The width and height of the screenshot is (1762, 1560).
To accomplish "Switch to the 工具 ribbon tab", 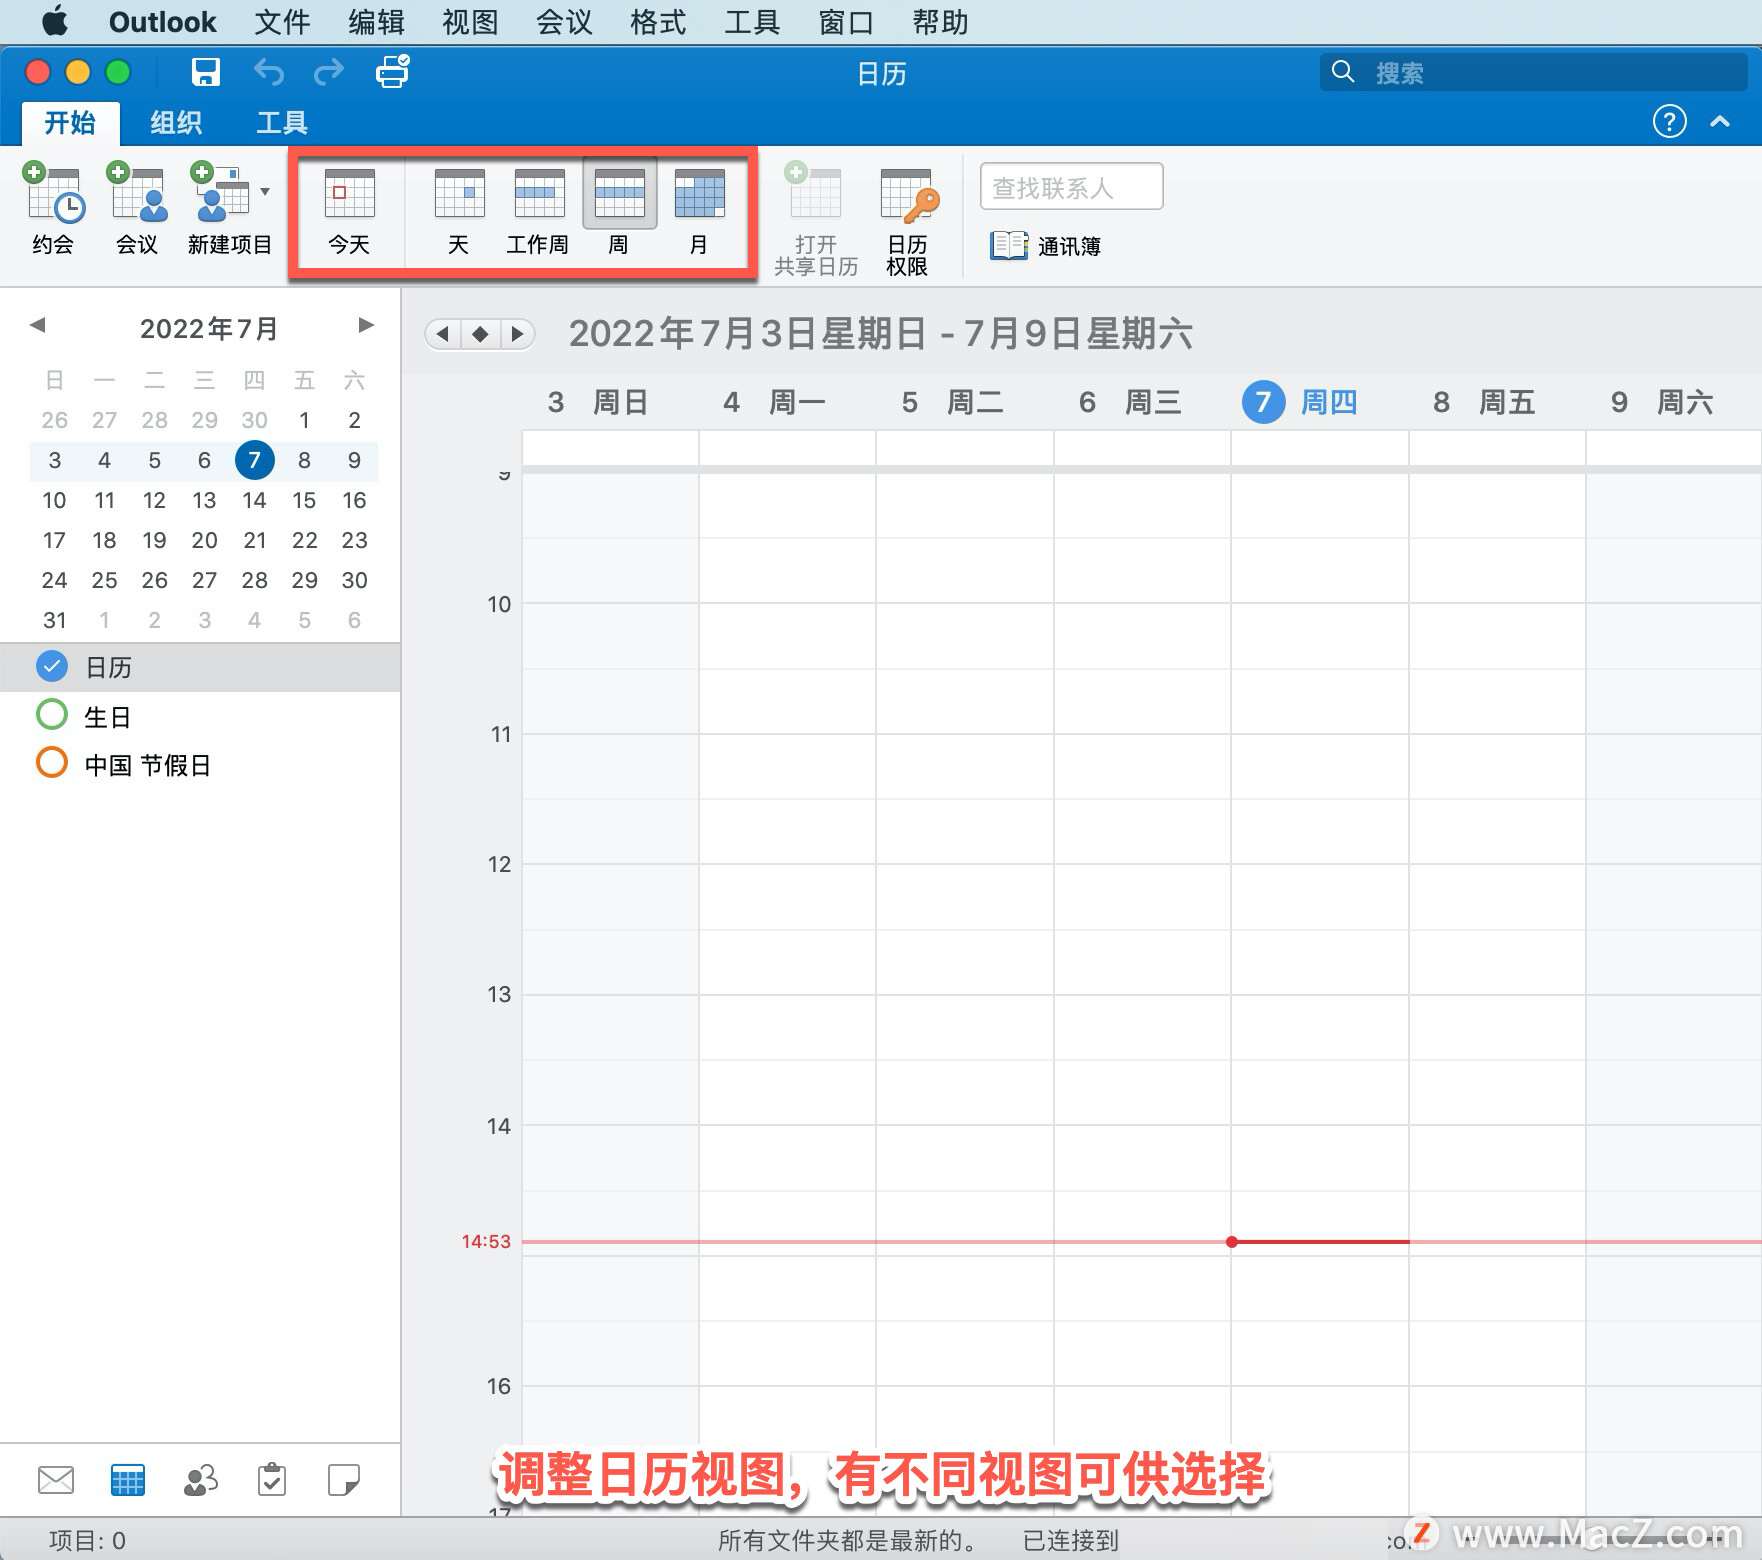I will pyautogui.click(x=282, y=122).
